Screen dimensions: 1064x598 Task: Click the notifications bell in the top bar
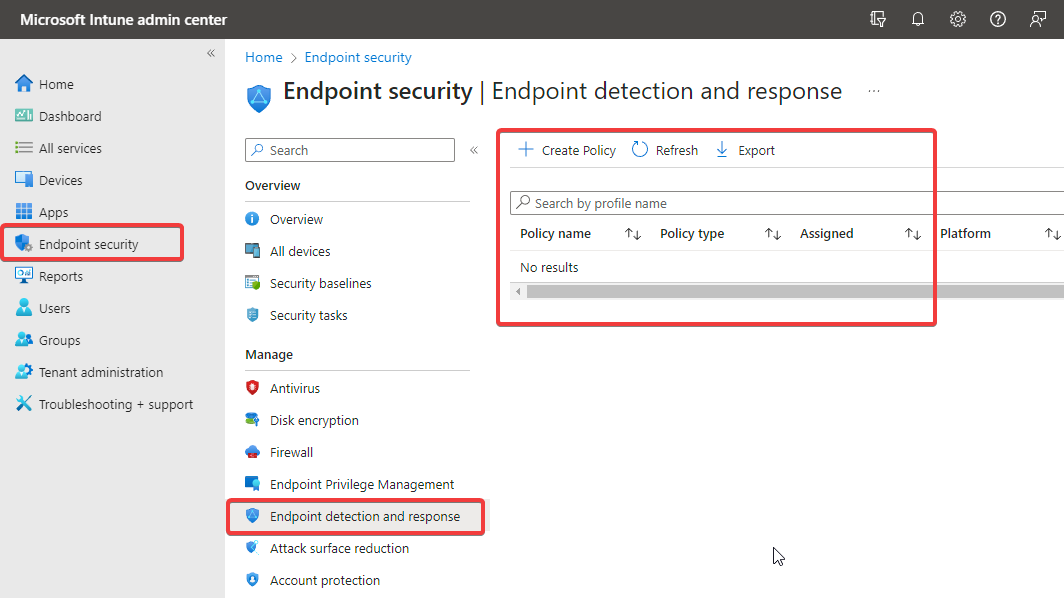click(917, 19)
